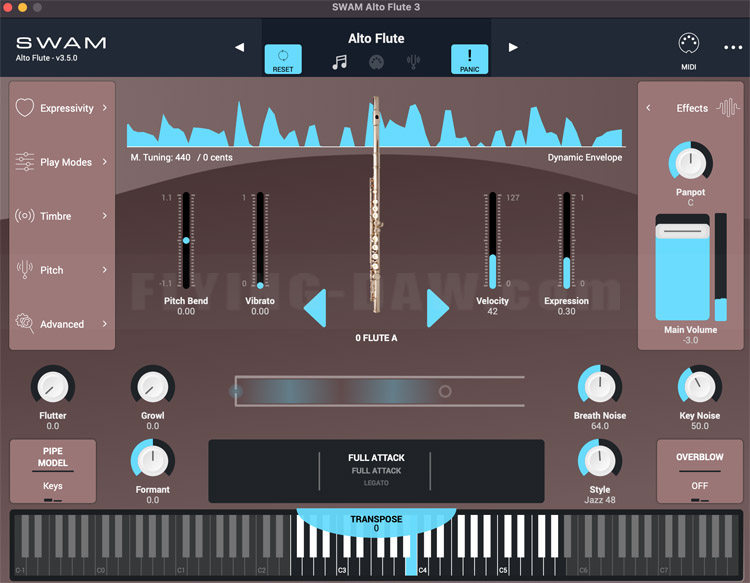Click the TRANSPOSE control above keyboard

[x=376, y=523]
